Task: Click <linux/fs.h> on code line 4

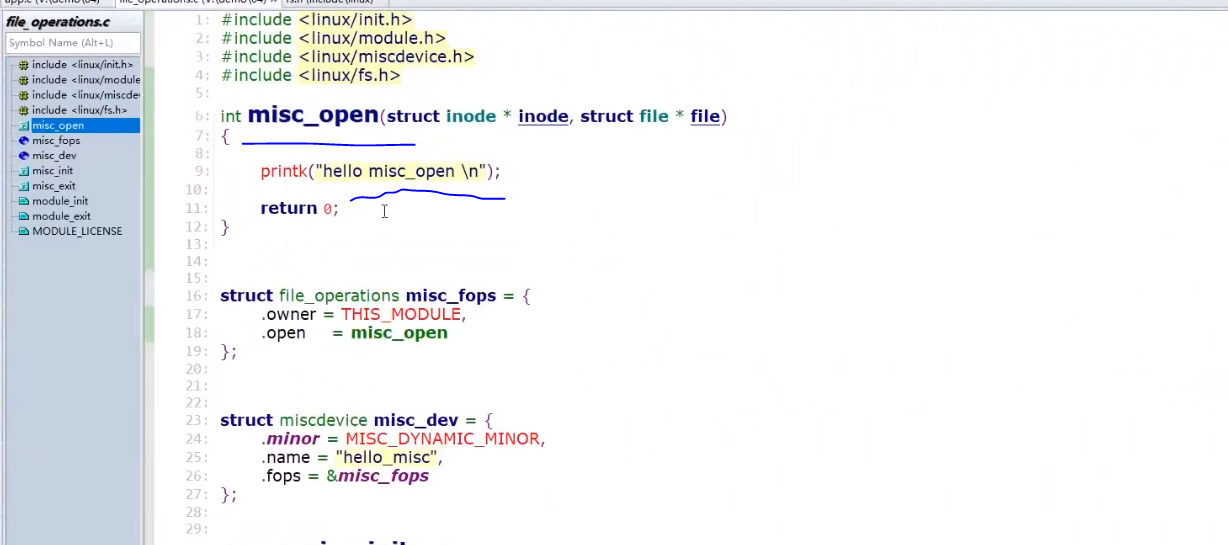Action: 349,75
